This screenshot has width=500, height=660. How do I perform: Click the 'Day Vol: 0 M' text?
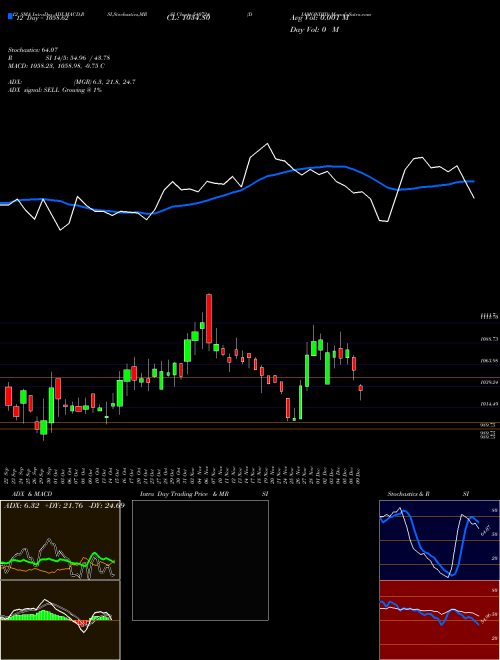pos(314,30)
